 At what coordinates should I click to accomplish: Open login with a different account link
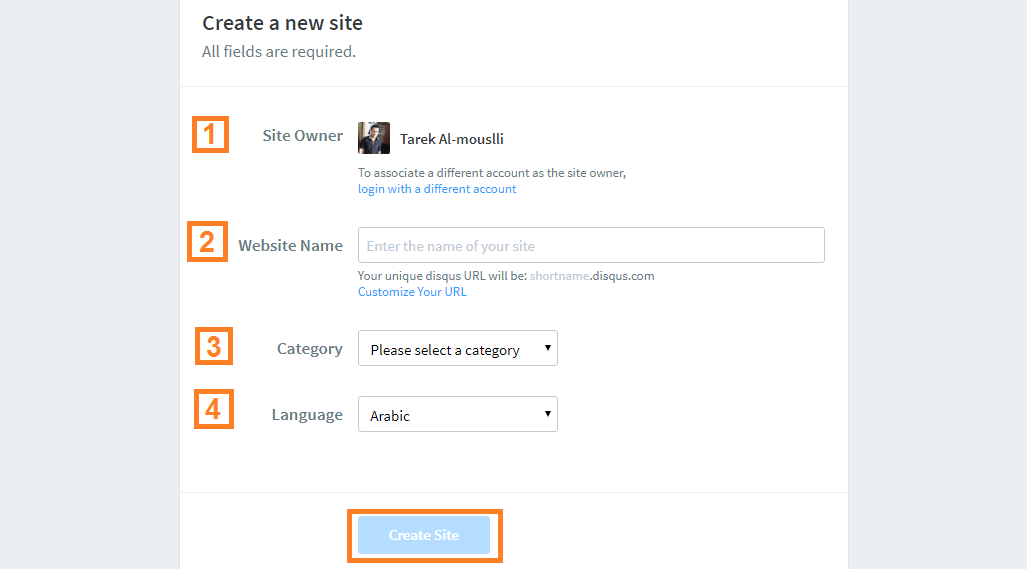[437, 189]
